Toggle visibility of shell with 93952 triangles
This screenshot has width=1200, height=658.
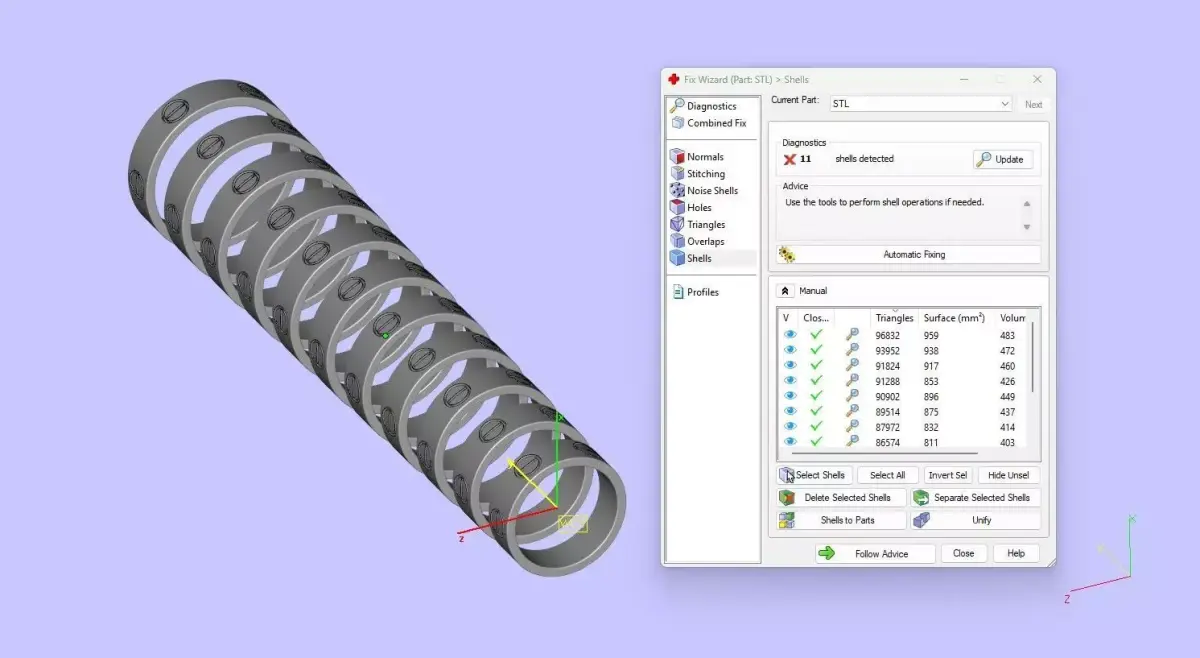point(790,350)
